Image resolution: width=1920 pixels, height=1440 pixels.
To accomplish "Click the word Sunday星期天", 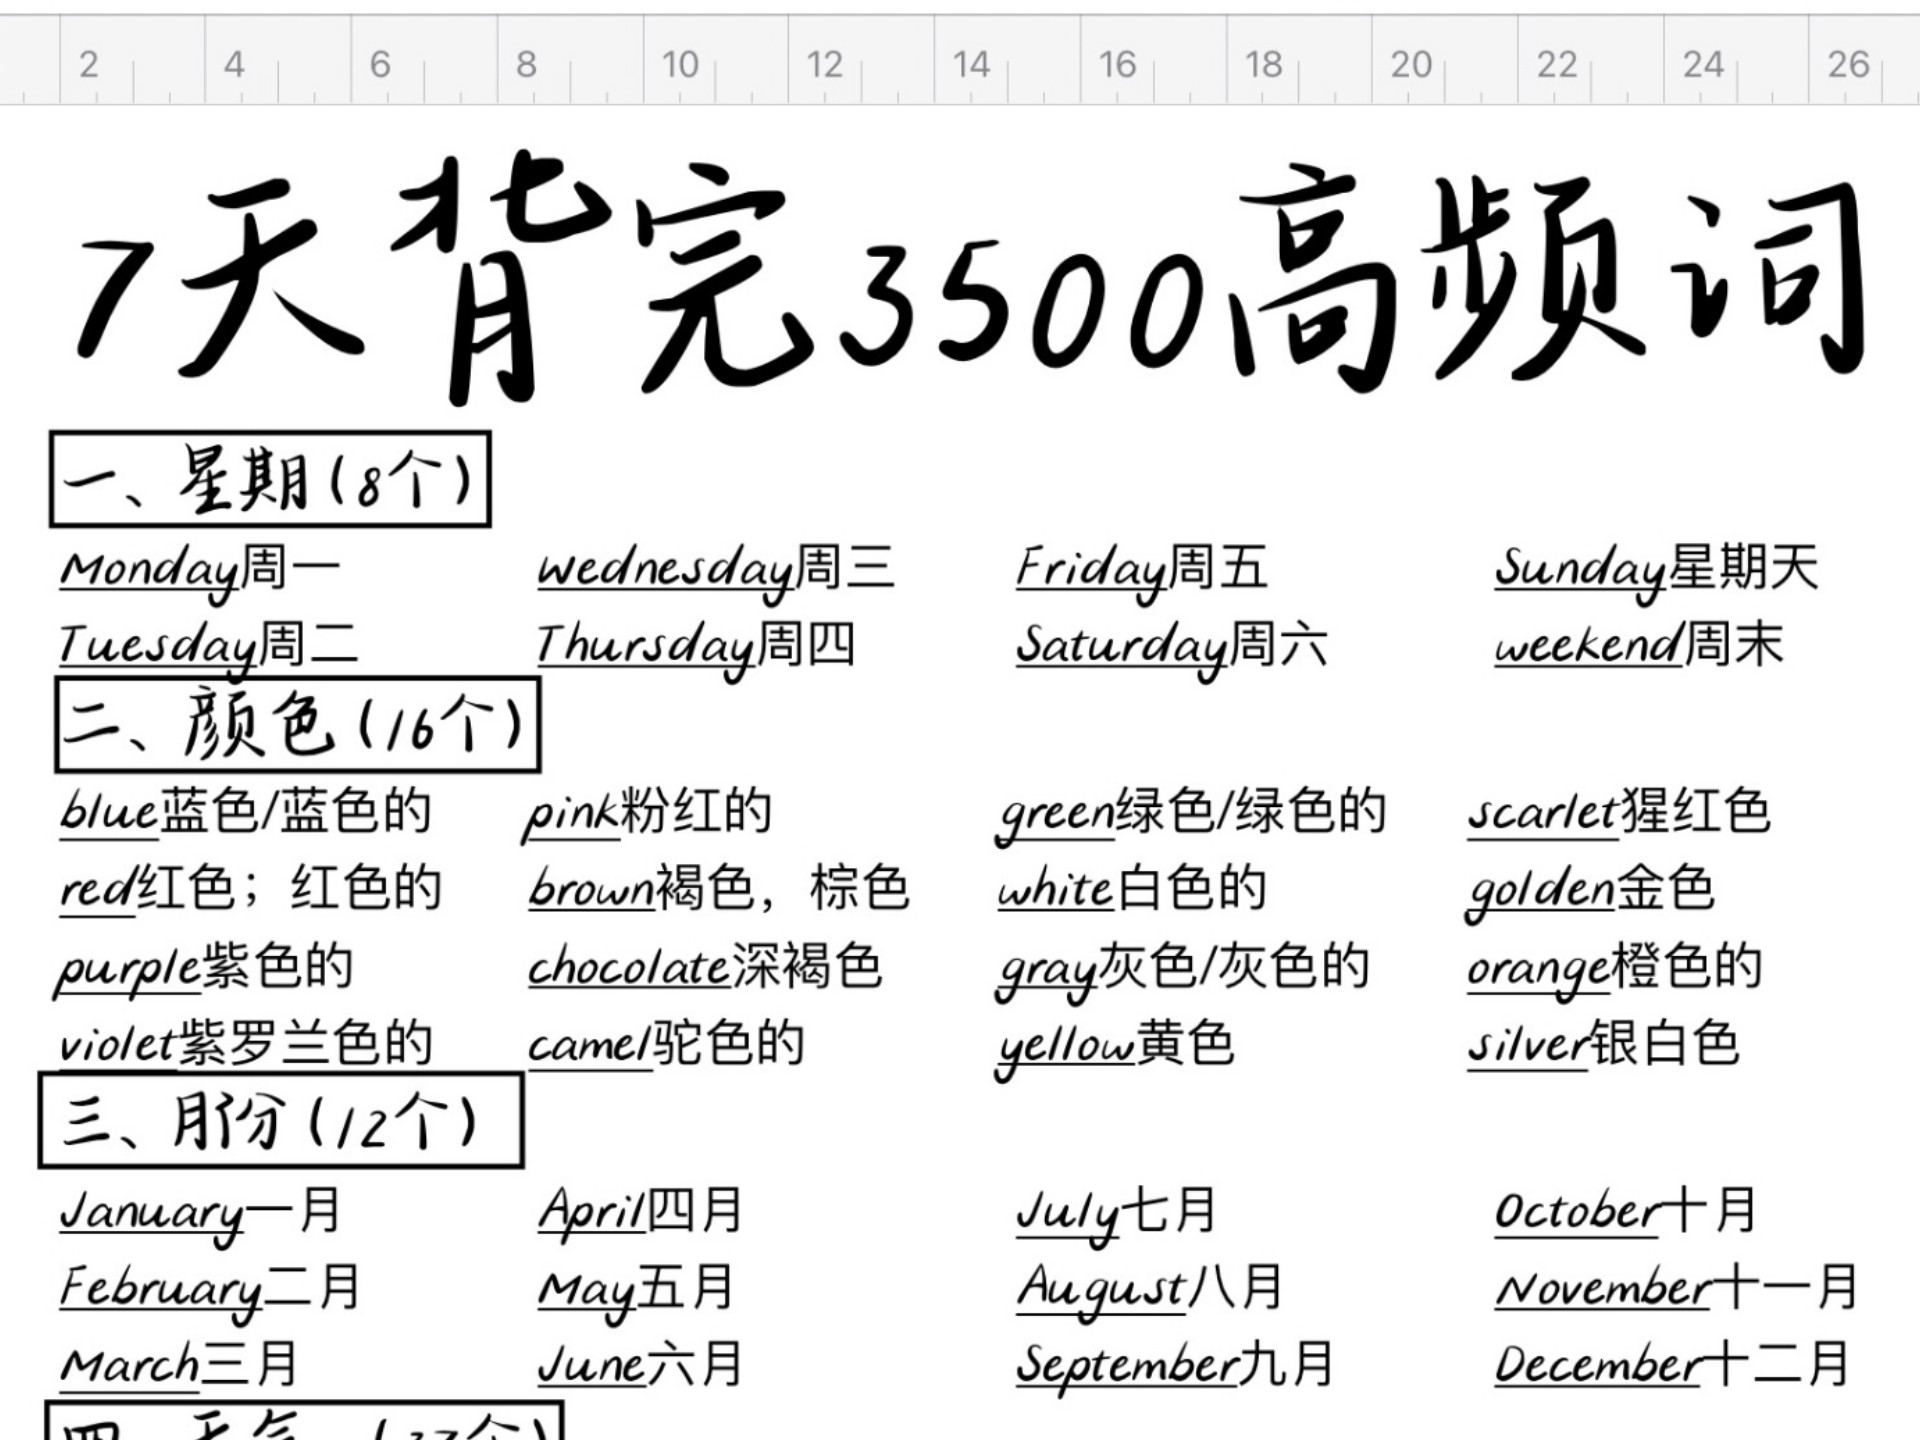I will [1656, 572].
